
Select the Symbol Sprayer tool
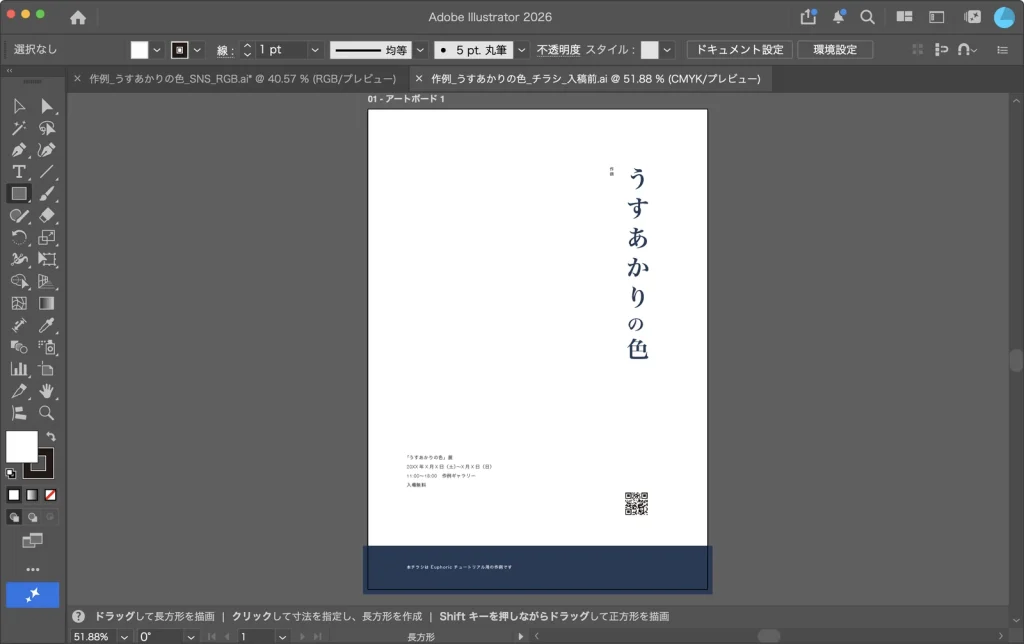46,347
